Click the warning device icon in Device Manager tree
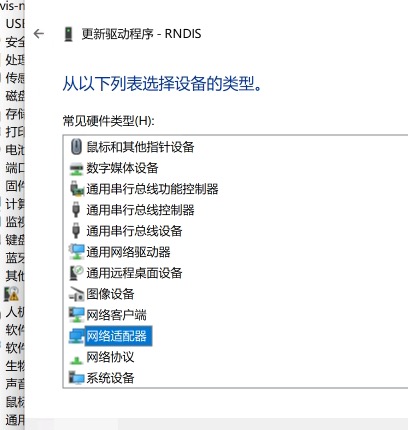 pos(11,294)
